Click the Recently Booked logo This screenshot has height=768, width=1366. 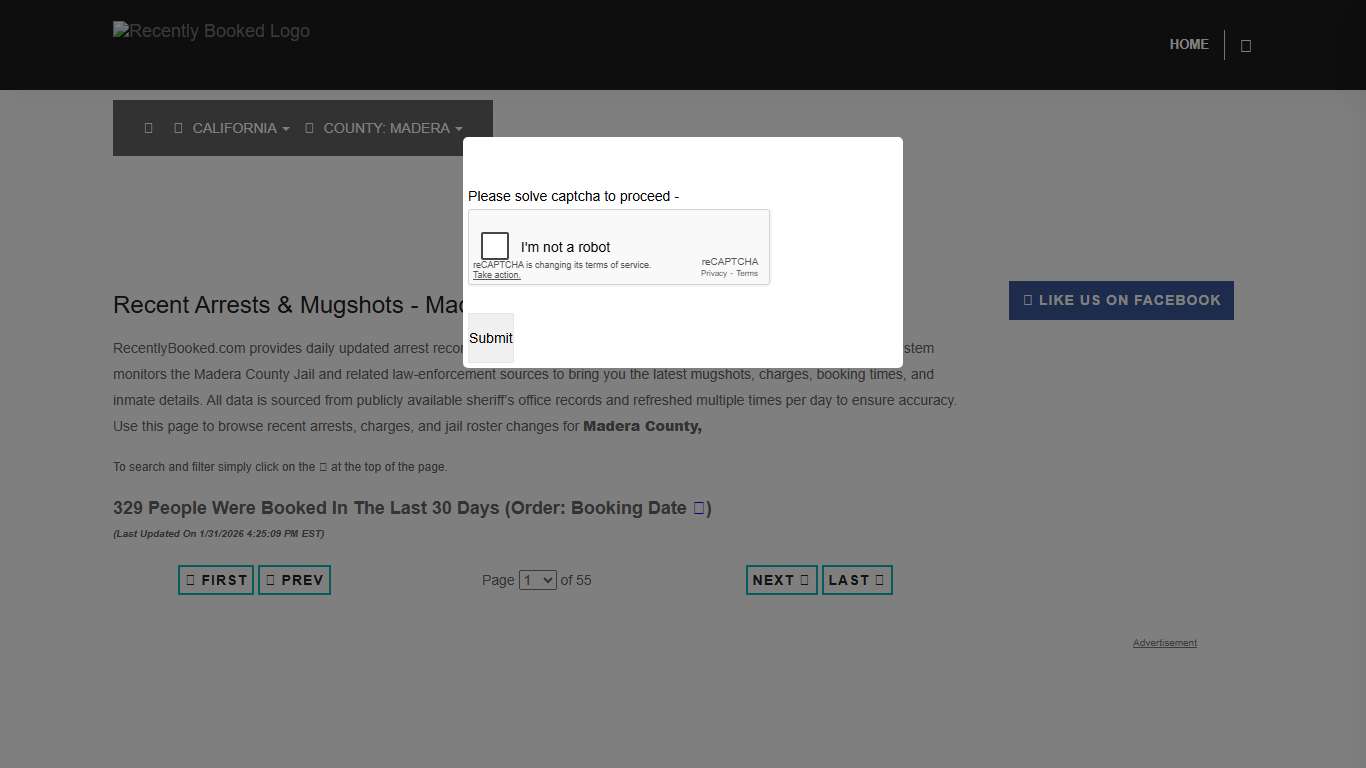point(211,31)
